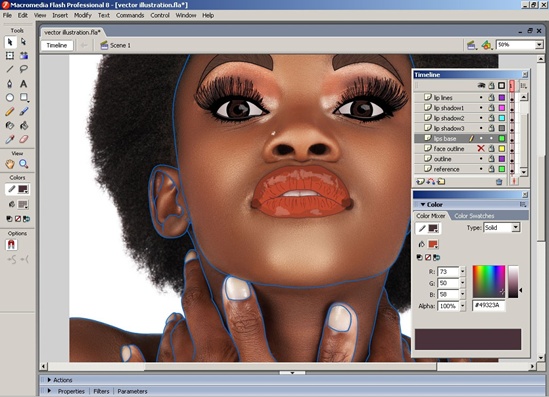This screenshot has height=397, width=549.
Task: Open the Alpha value slider arrow
Action: (x=463, y=306)
